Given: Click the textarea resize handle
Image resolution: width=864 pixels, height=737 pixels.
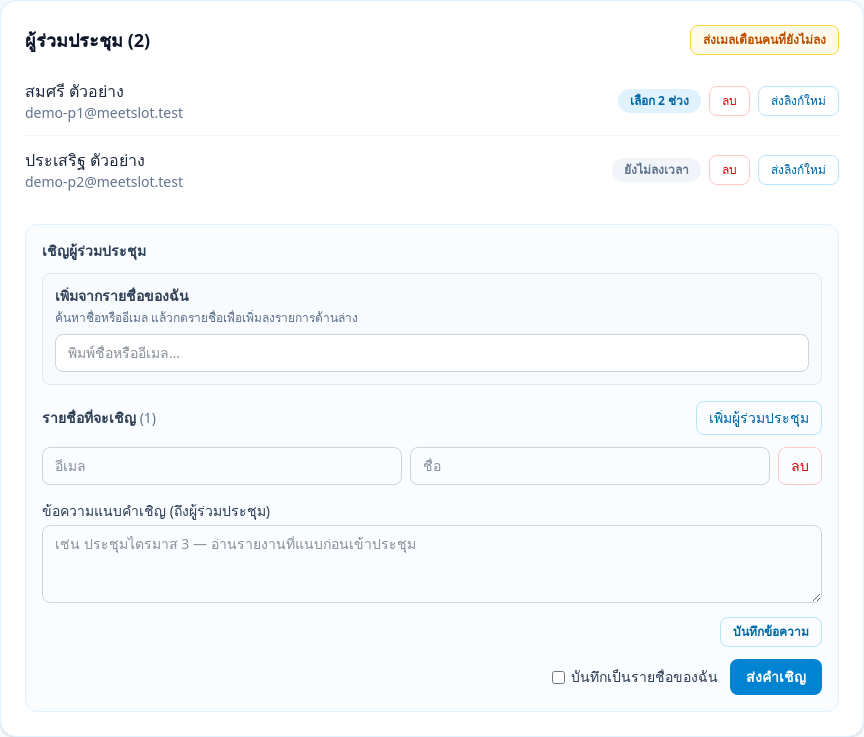Looking at the screenshot, I should (x=816, y=597).
